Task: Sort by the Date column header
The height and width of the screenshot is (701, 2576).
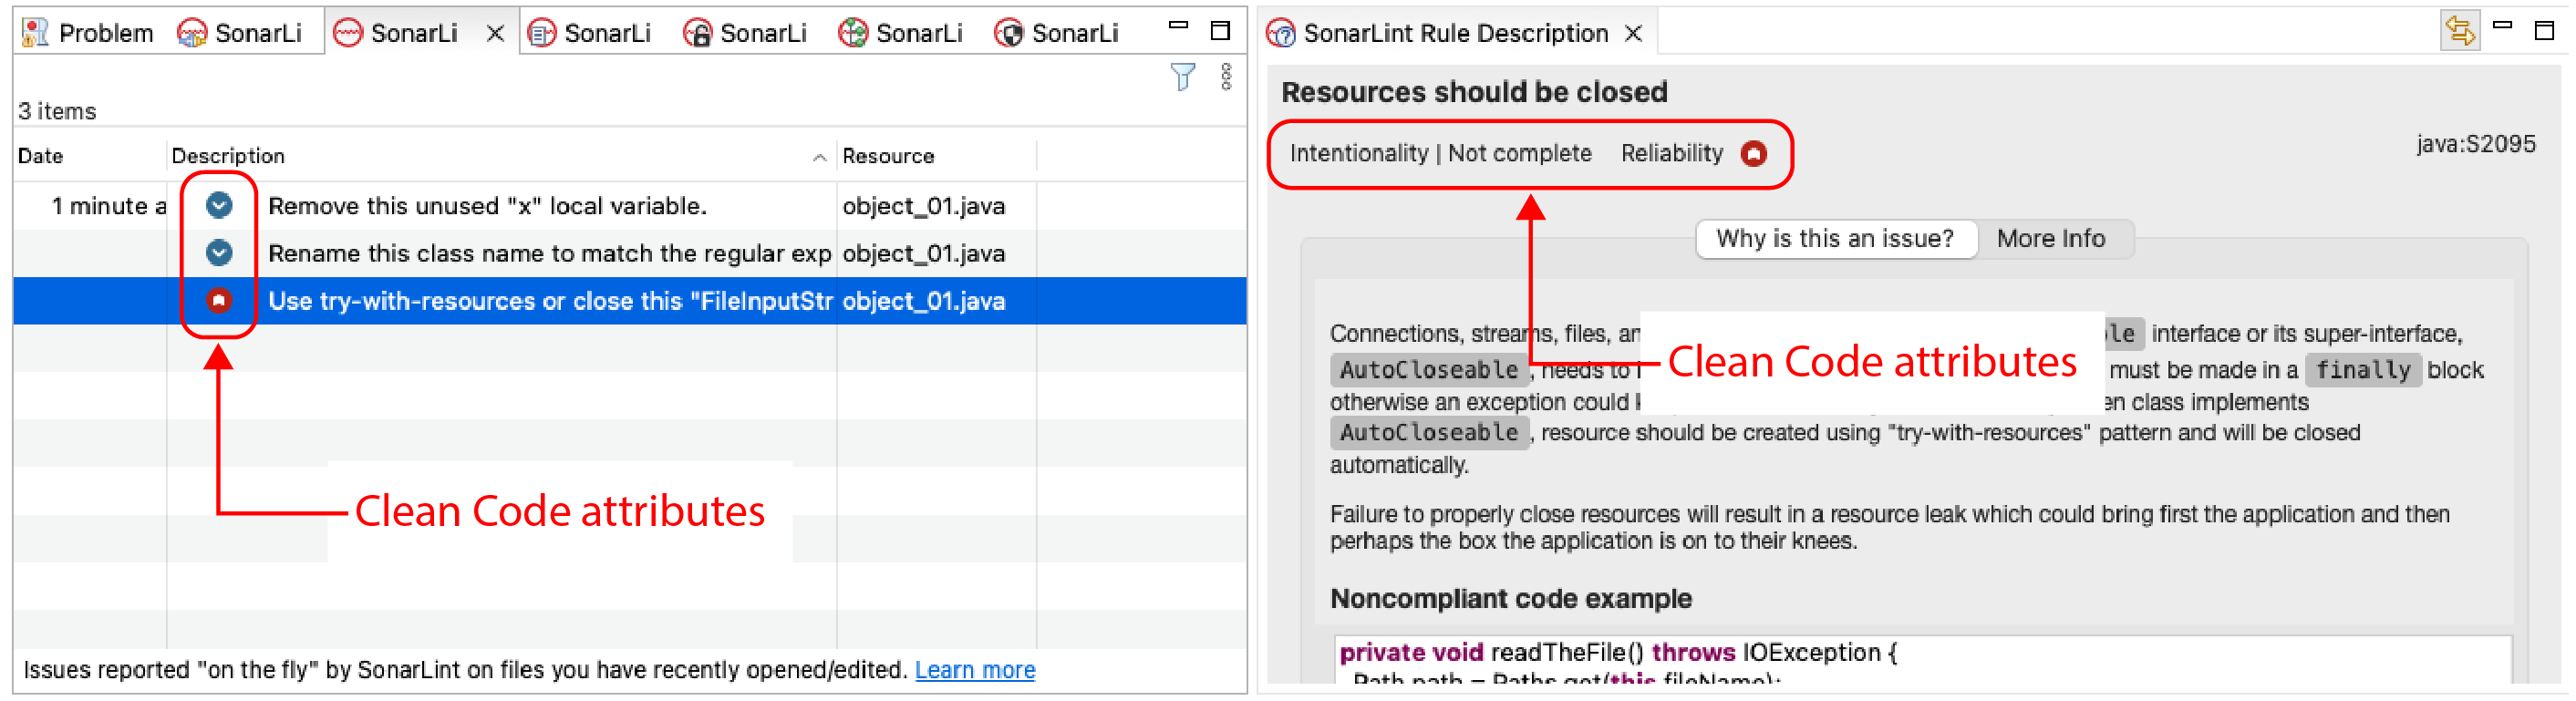Action: 41,156
